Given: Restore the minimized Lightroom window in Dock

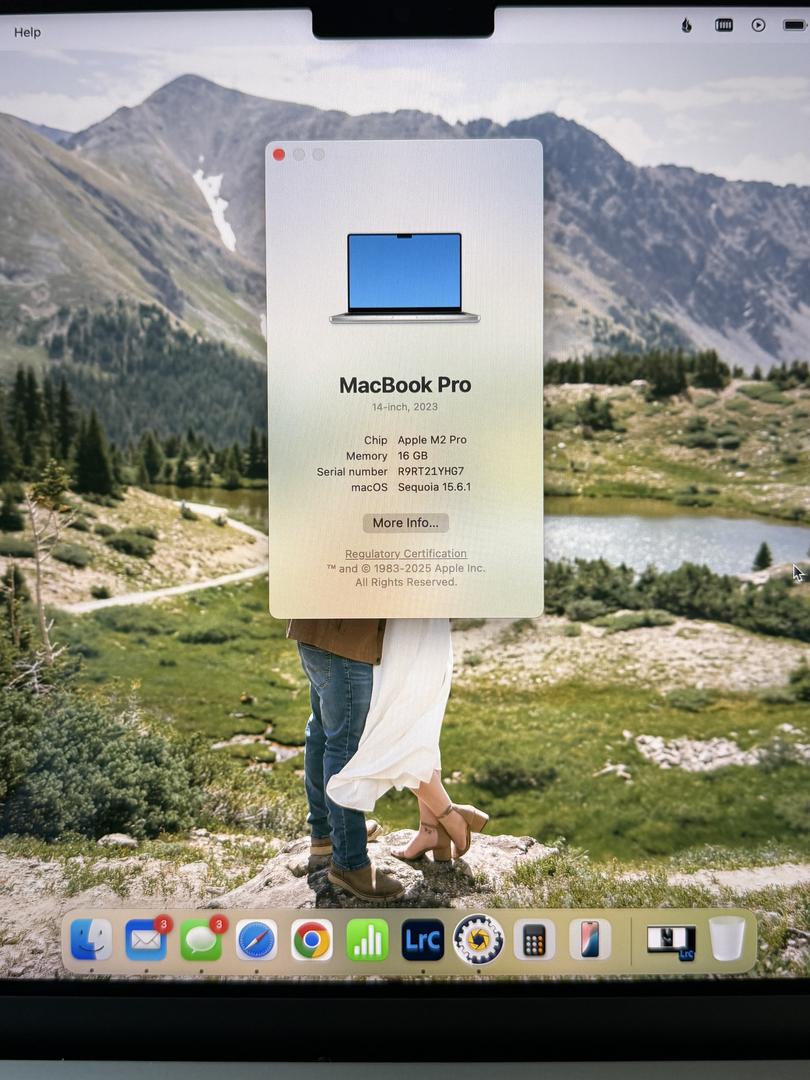Looking at the screenshot, I should point(671,940).
